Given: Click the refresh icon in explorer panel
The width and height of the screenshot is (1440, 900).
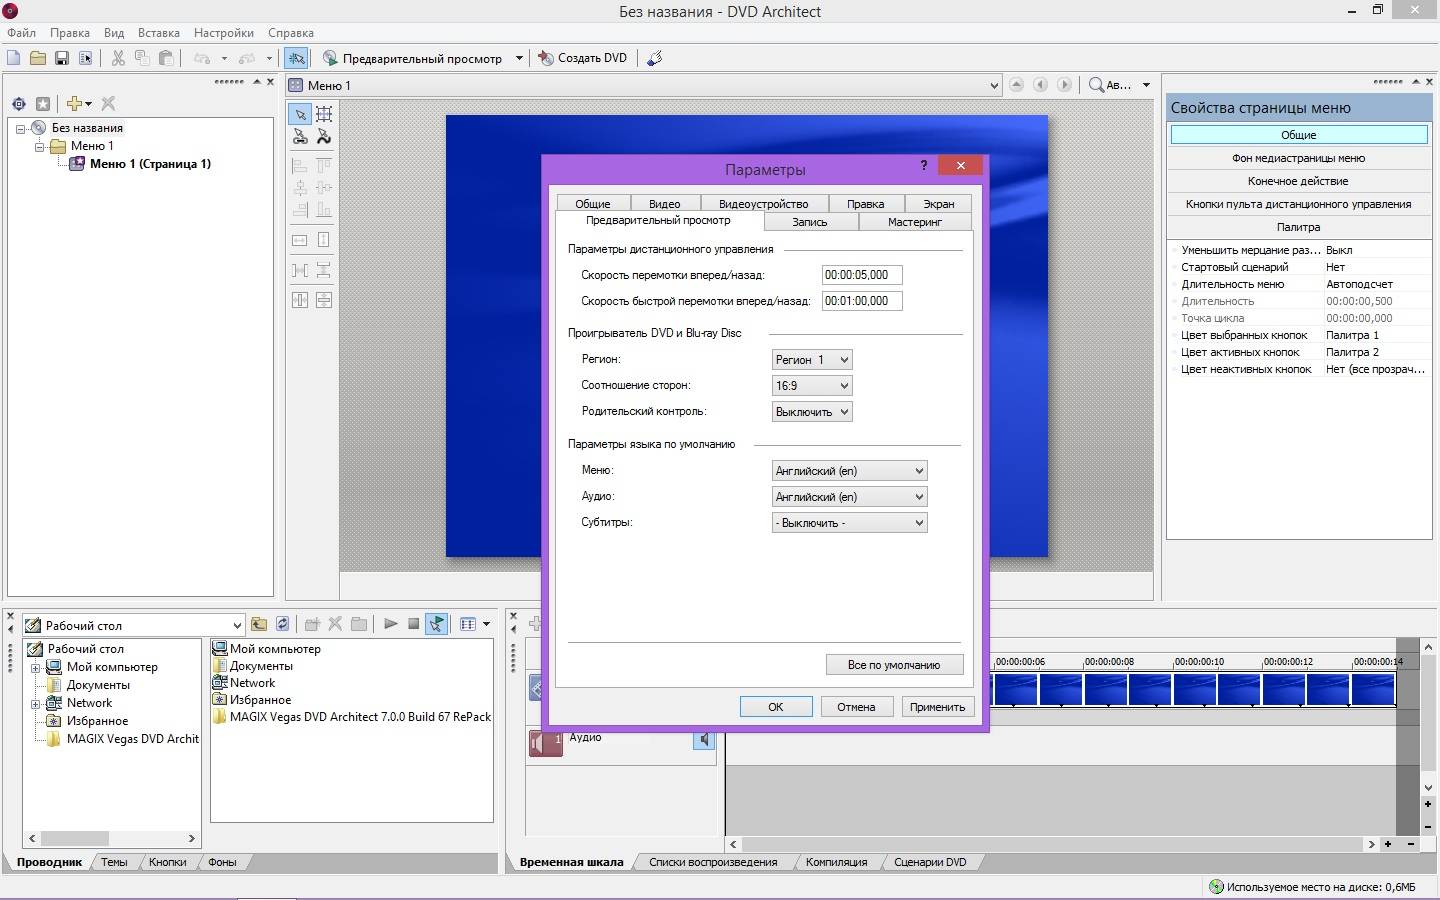Looking at the screenshot, I should [x=283, y=624].
